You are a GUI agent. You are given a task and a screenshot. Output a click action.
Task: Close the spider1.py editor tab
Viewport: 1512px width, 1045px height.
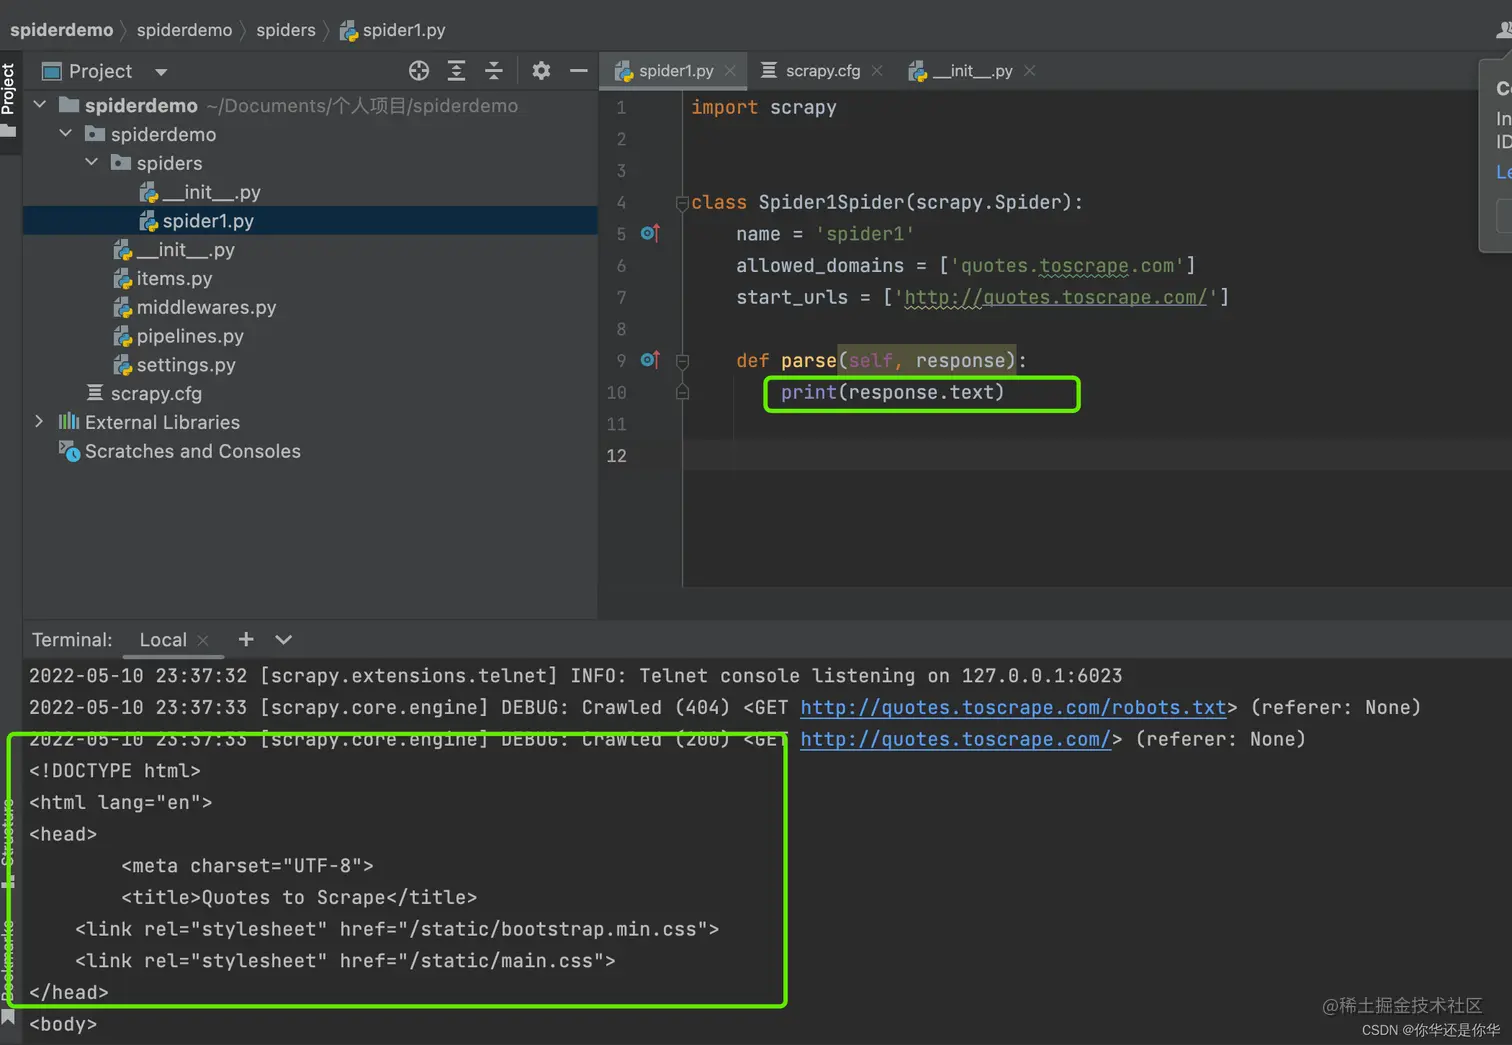730,70
